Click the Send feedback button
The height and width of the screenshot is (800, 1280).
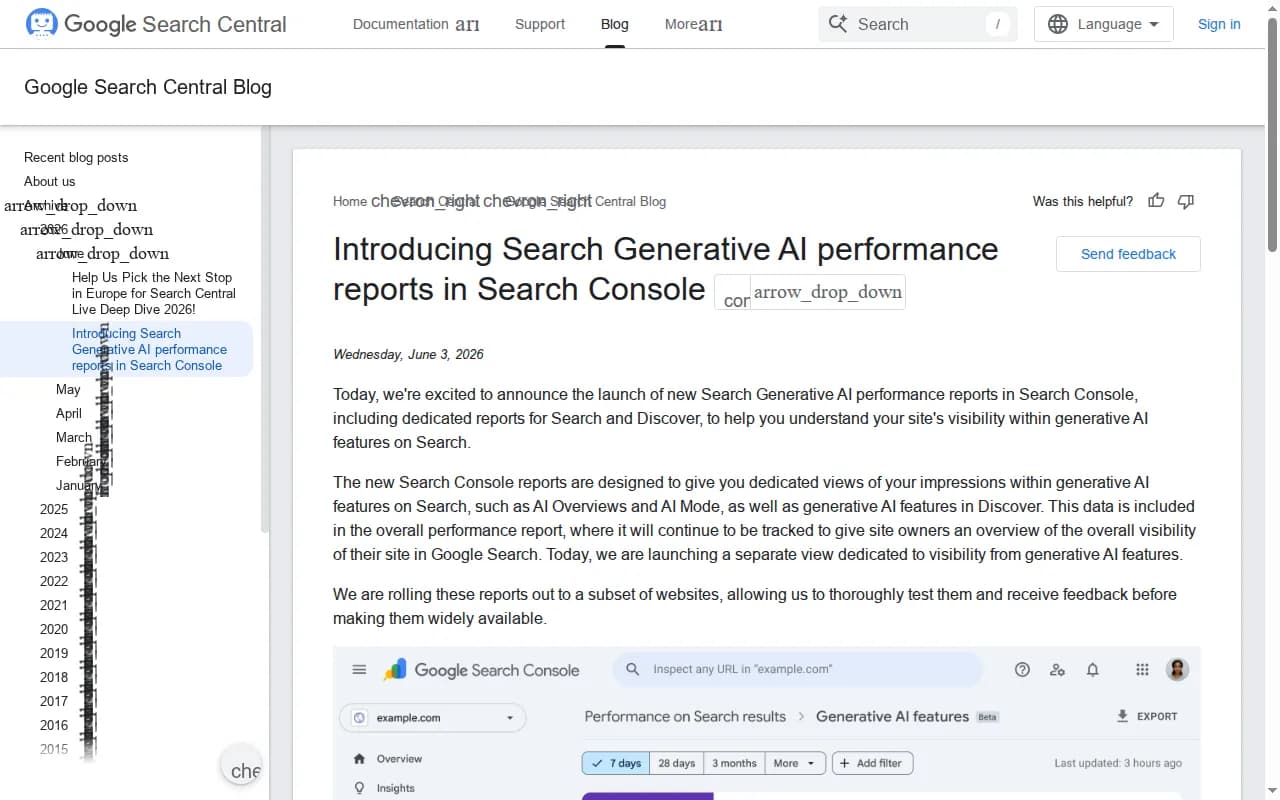tap(1128, 254)
